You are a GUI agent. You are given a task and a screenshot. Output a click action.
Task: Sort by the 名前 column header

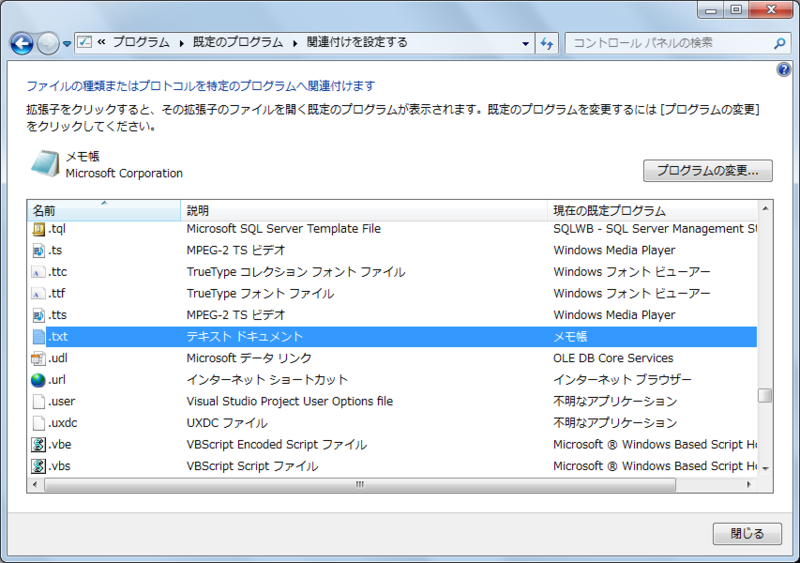point(104,210)
